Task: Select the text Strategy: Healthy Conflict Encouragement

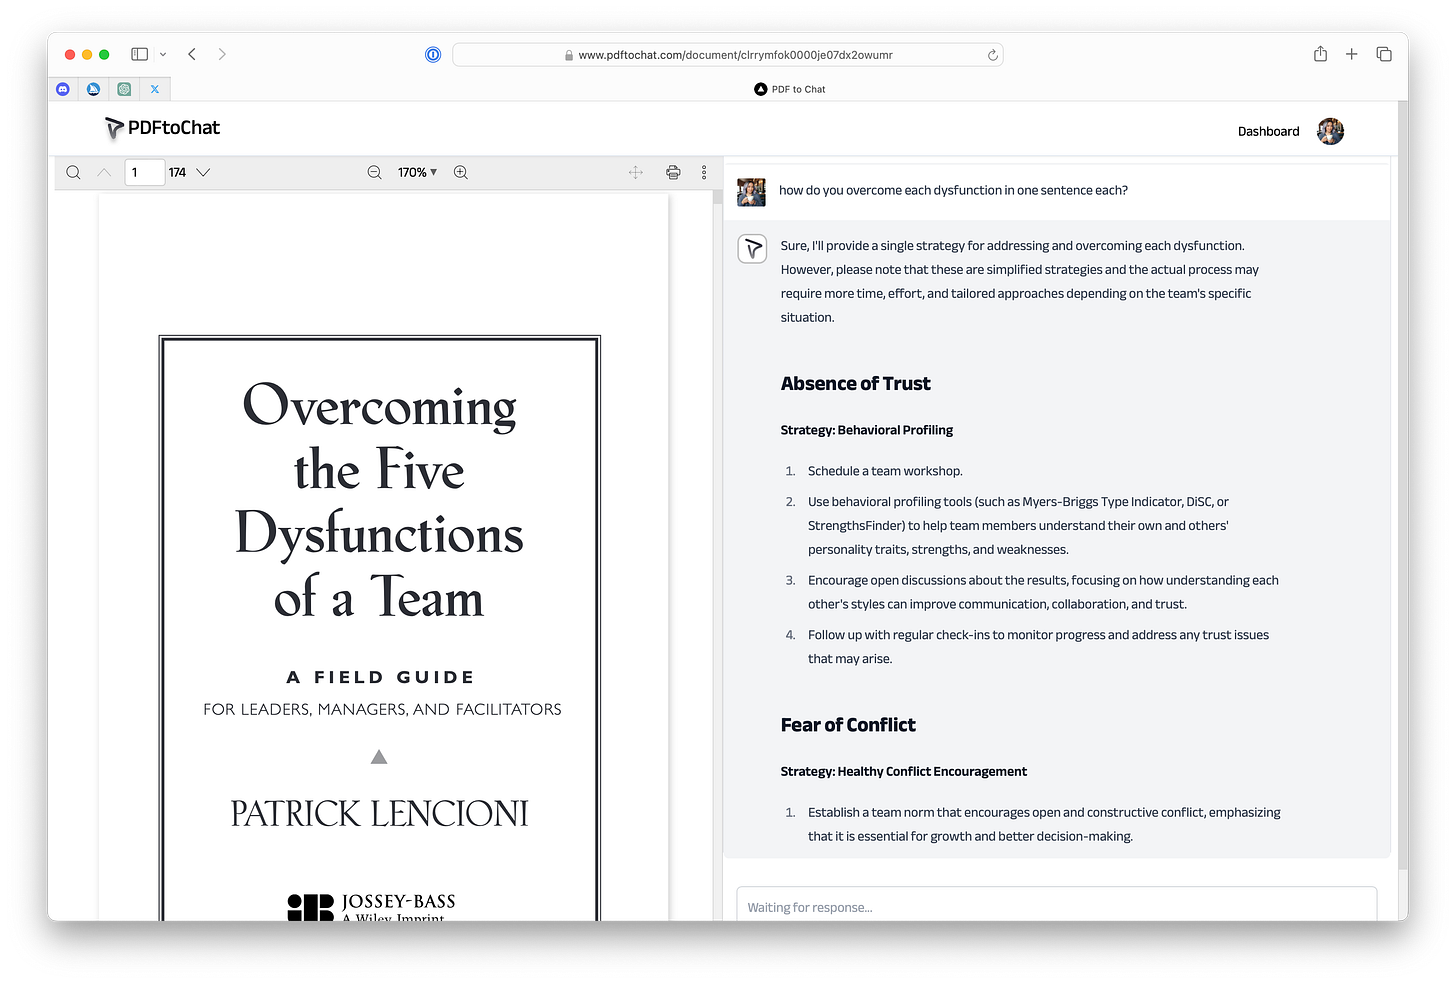Action: (903, 771)
